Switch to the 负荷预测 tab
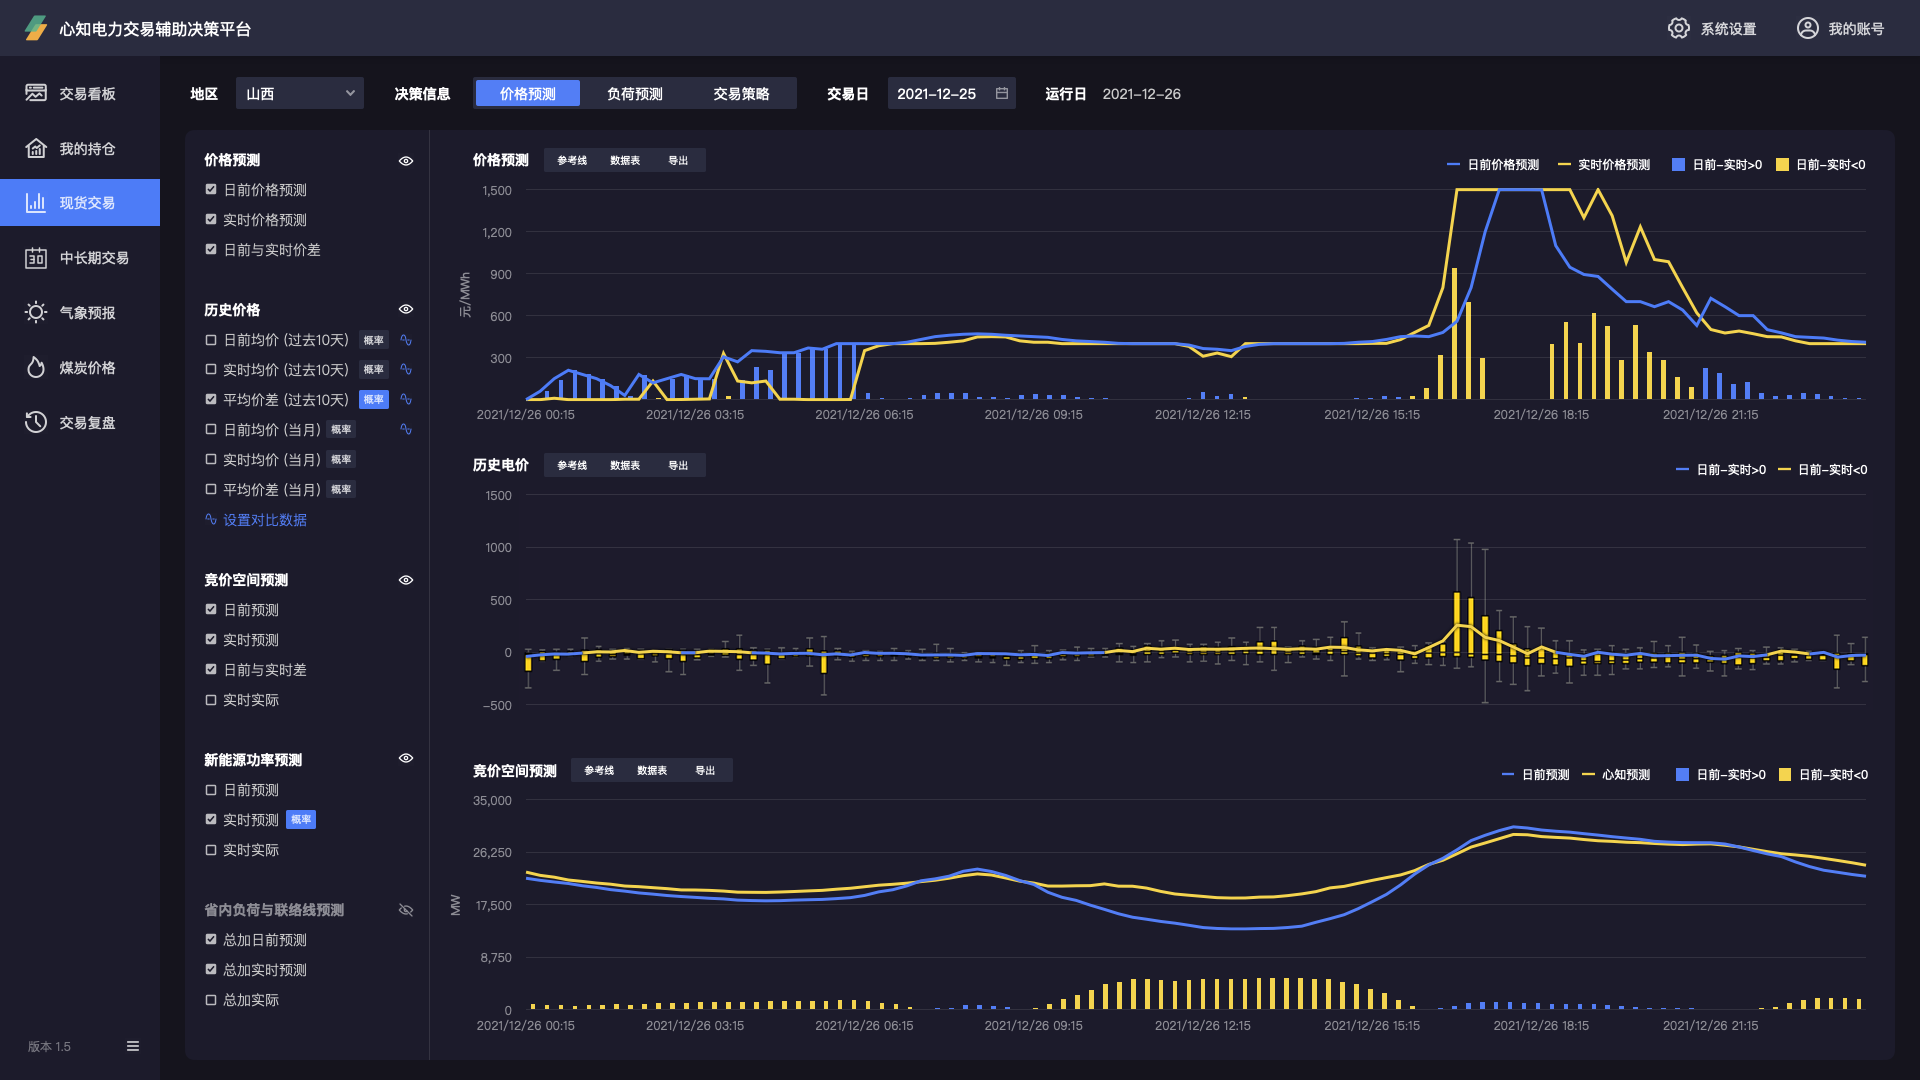Image resolution: width=1920 pixels, height=1080 pixels. (x=634, y=93)
